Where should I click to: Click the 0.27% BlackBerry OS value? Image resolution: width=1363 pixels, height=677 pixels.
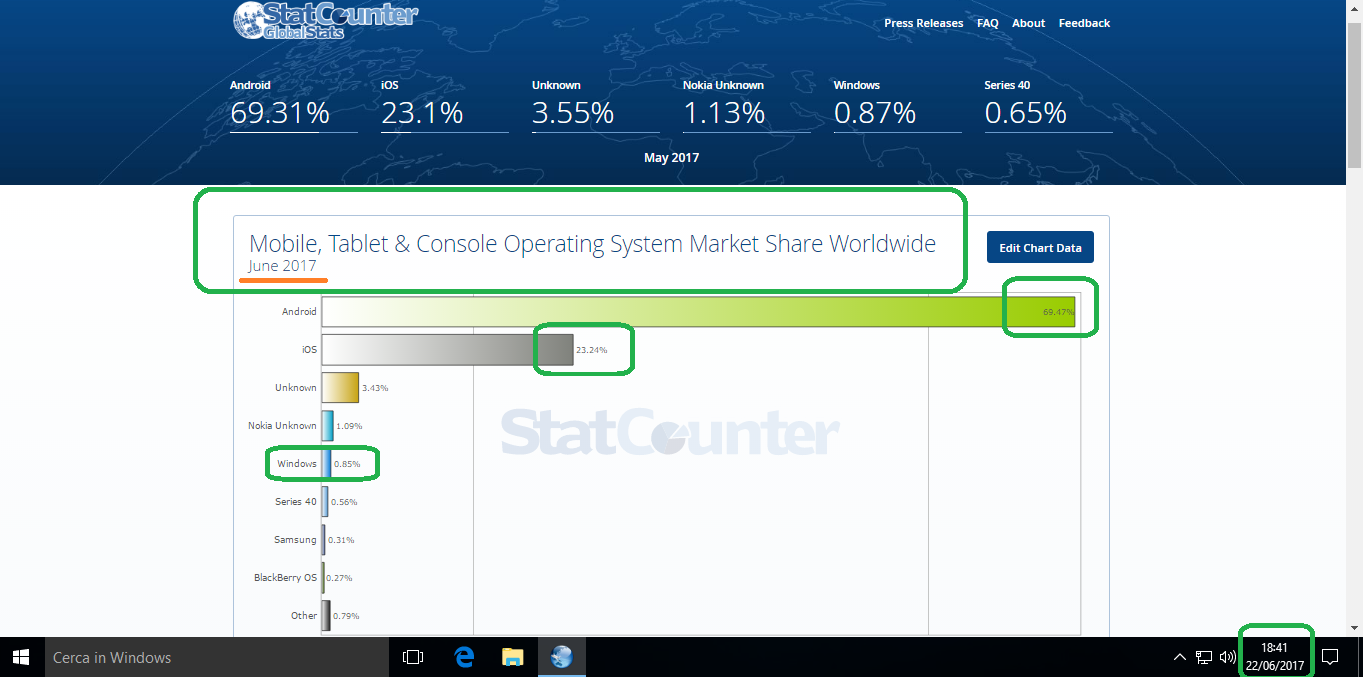339,578
